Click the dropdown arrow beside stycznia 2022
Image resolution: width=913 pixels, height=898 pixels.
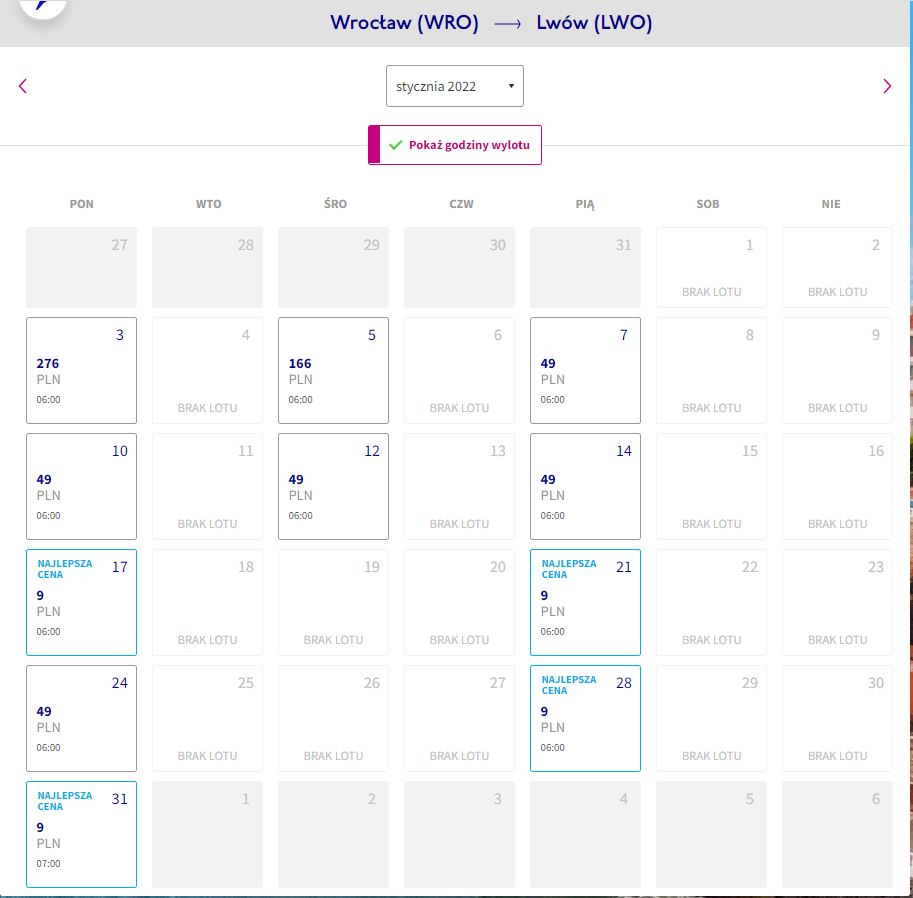point(511,86)
